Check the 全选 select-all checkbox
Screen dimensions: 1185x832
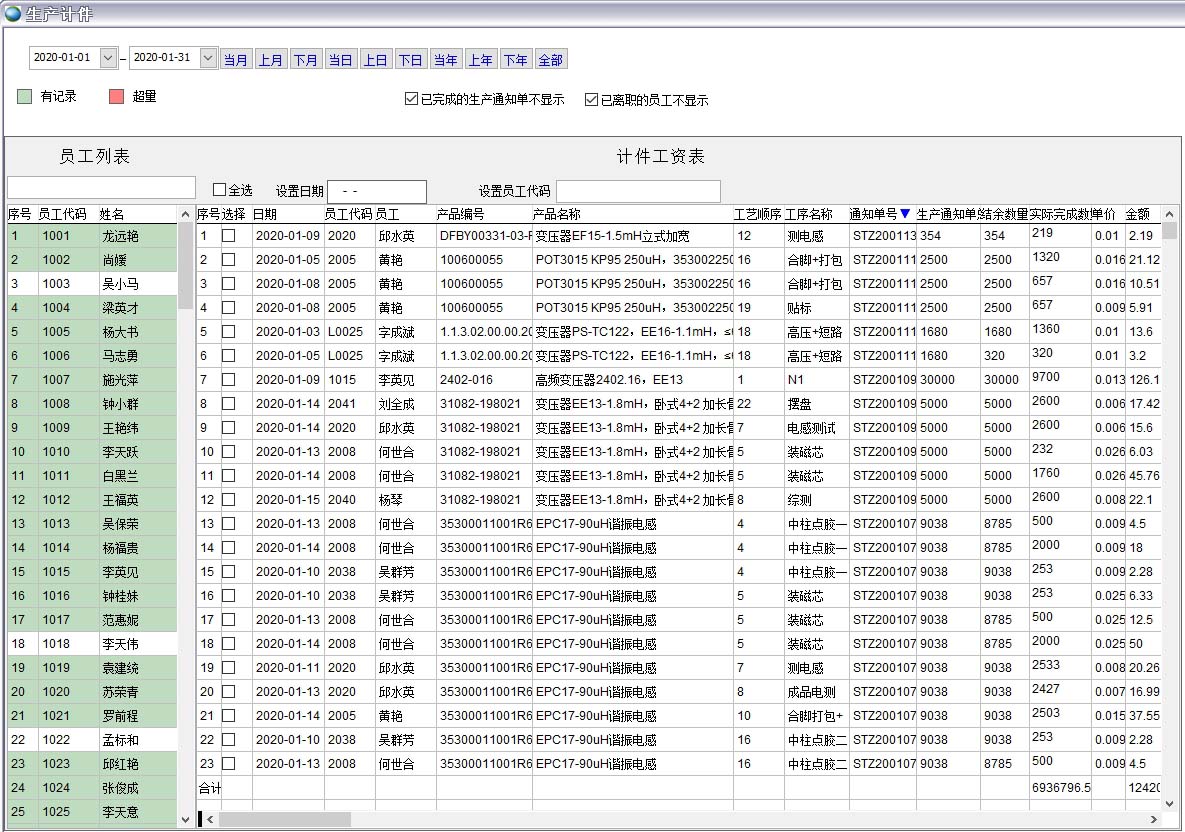[220, 189]
